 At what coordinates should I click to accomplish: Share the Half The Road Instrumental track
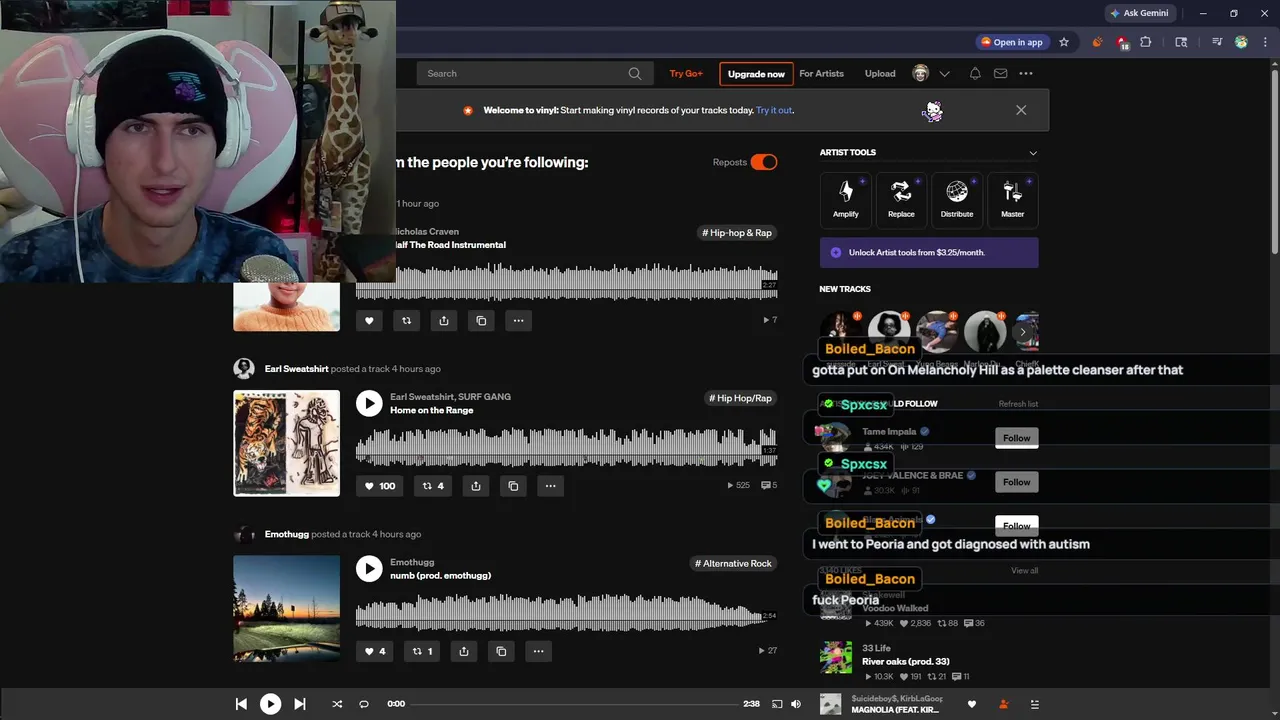click(x=443, y=321)
